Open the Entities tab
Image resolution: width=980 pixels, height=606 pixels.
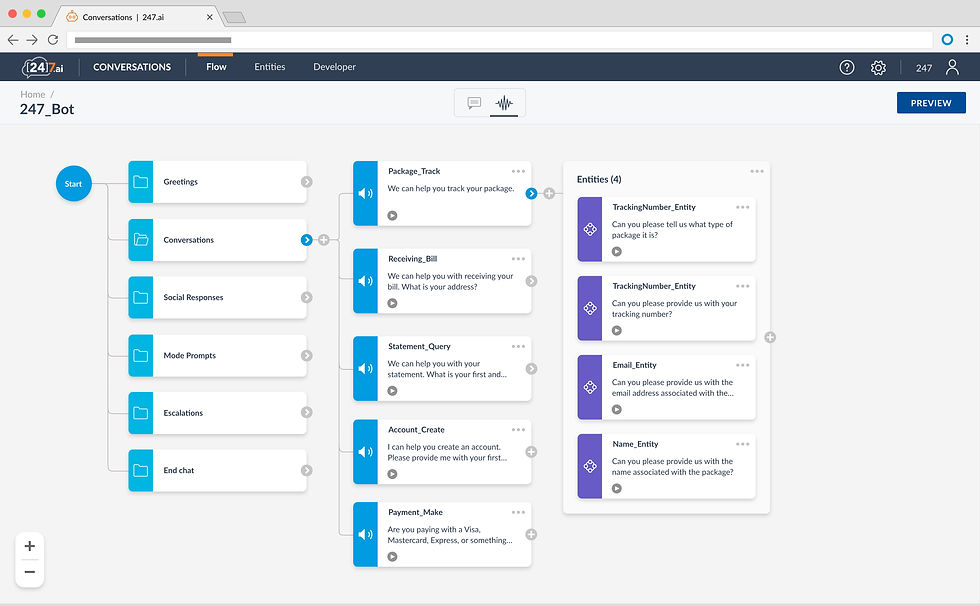point(269,67)
